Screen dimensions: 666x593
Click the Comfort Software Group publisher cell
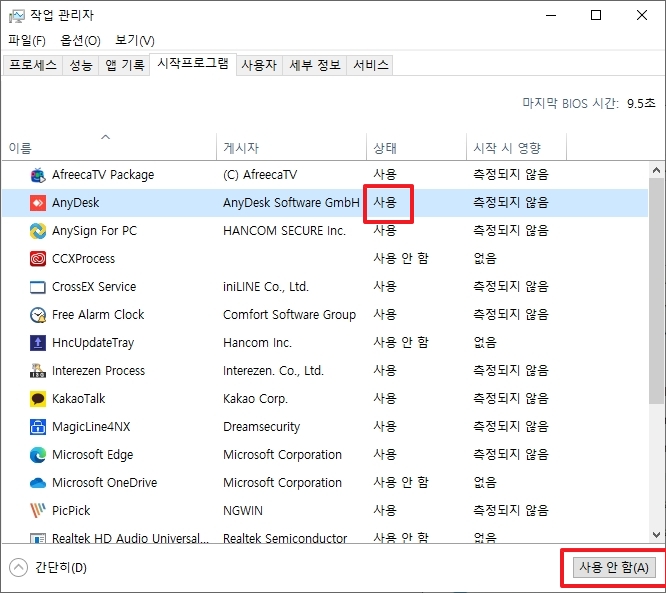point(289,315)
